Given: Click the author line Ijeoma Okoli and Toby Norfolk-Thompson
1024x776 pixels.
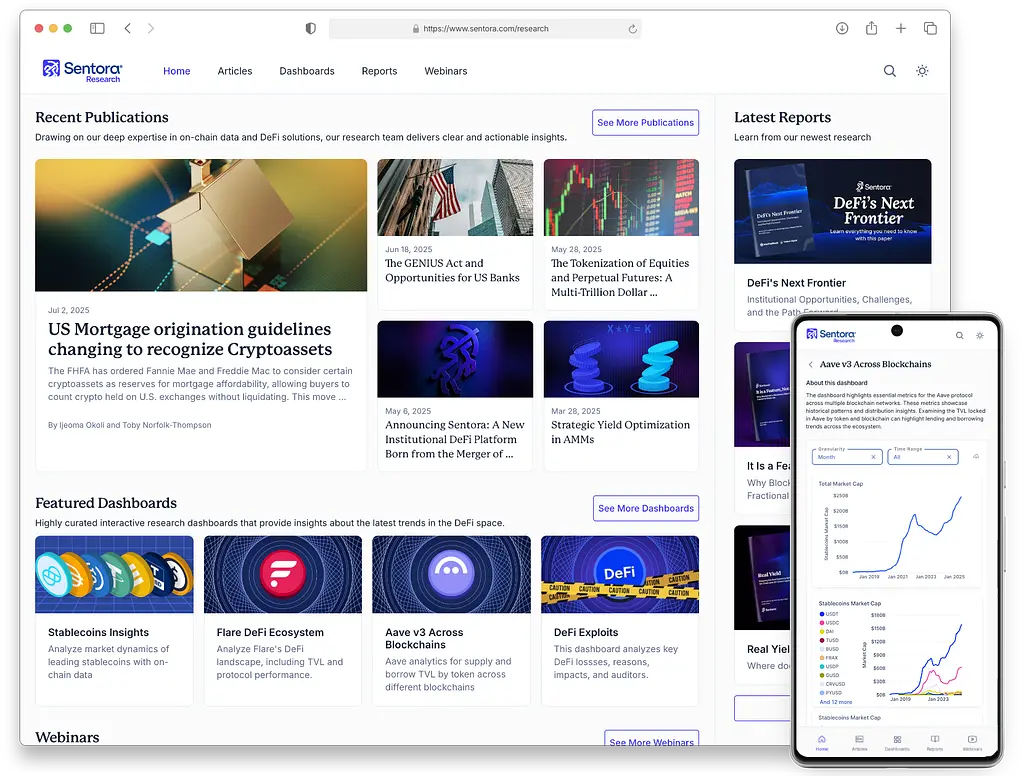Looking at the screenshot, I should point(129,425).
